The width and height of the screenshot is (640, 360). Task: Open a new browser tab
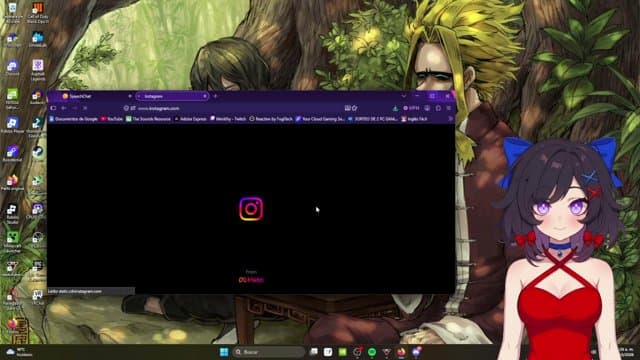coord(216,96)
